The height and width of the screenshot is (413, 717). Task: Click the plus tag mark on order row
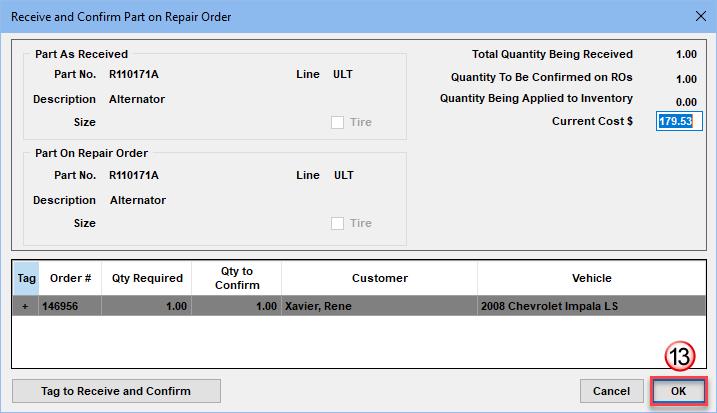[x=25, y=307]
